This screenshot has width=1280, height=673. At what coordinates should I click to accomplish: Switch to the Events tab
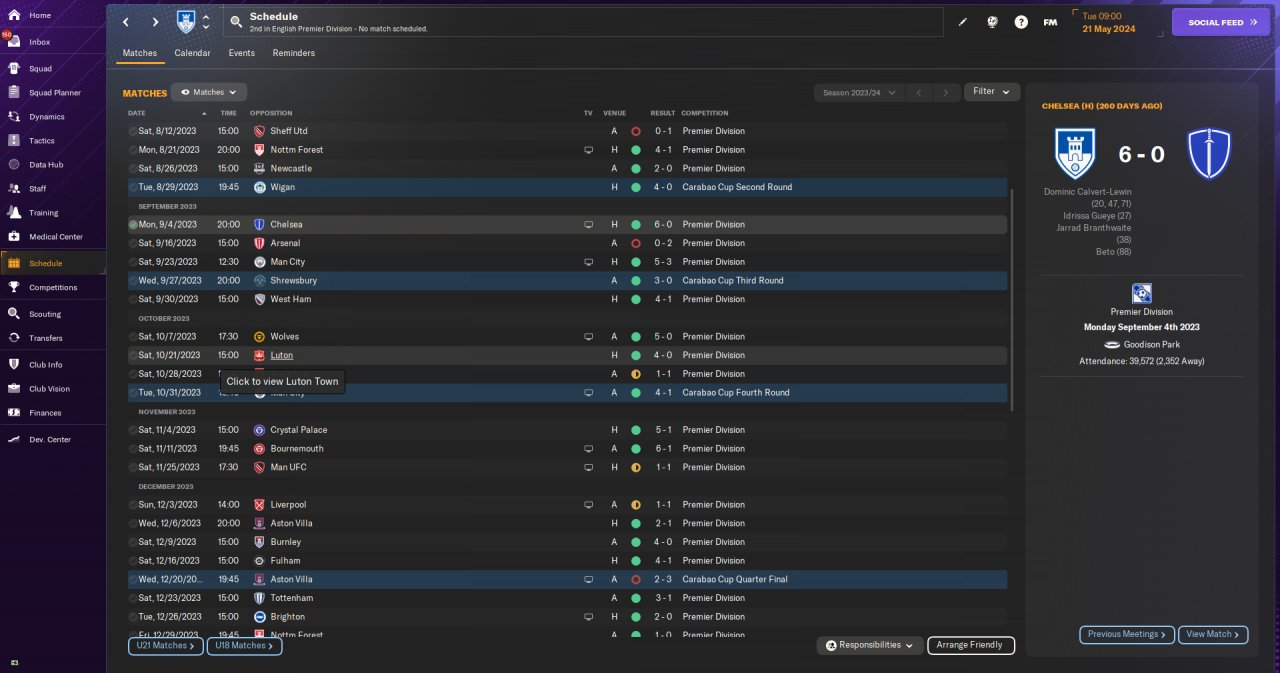pyautogui.click(x=241, y=53)
